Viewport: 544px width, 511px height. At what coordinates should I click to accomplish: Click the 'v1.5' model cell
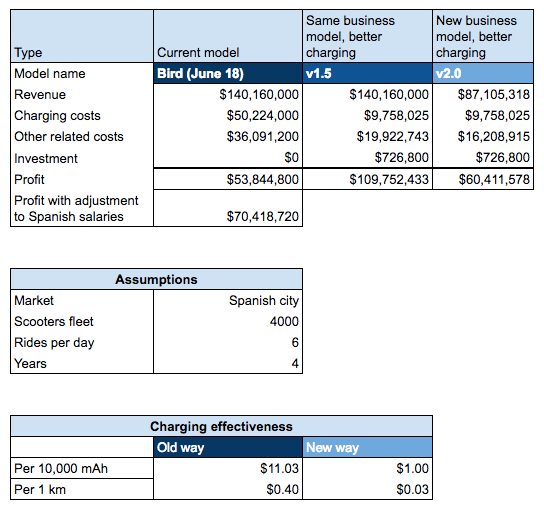point(367,73)
